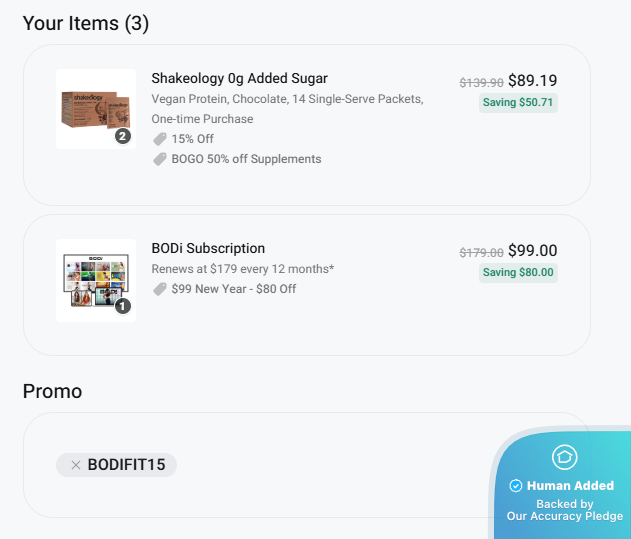Open the BODi Subscription thumbnail image

click(93, 277)
